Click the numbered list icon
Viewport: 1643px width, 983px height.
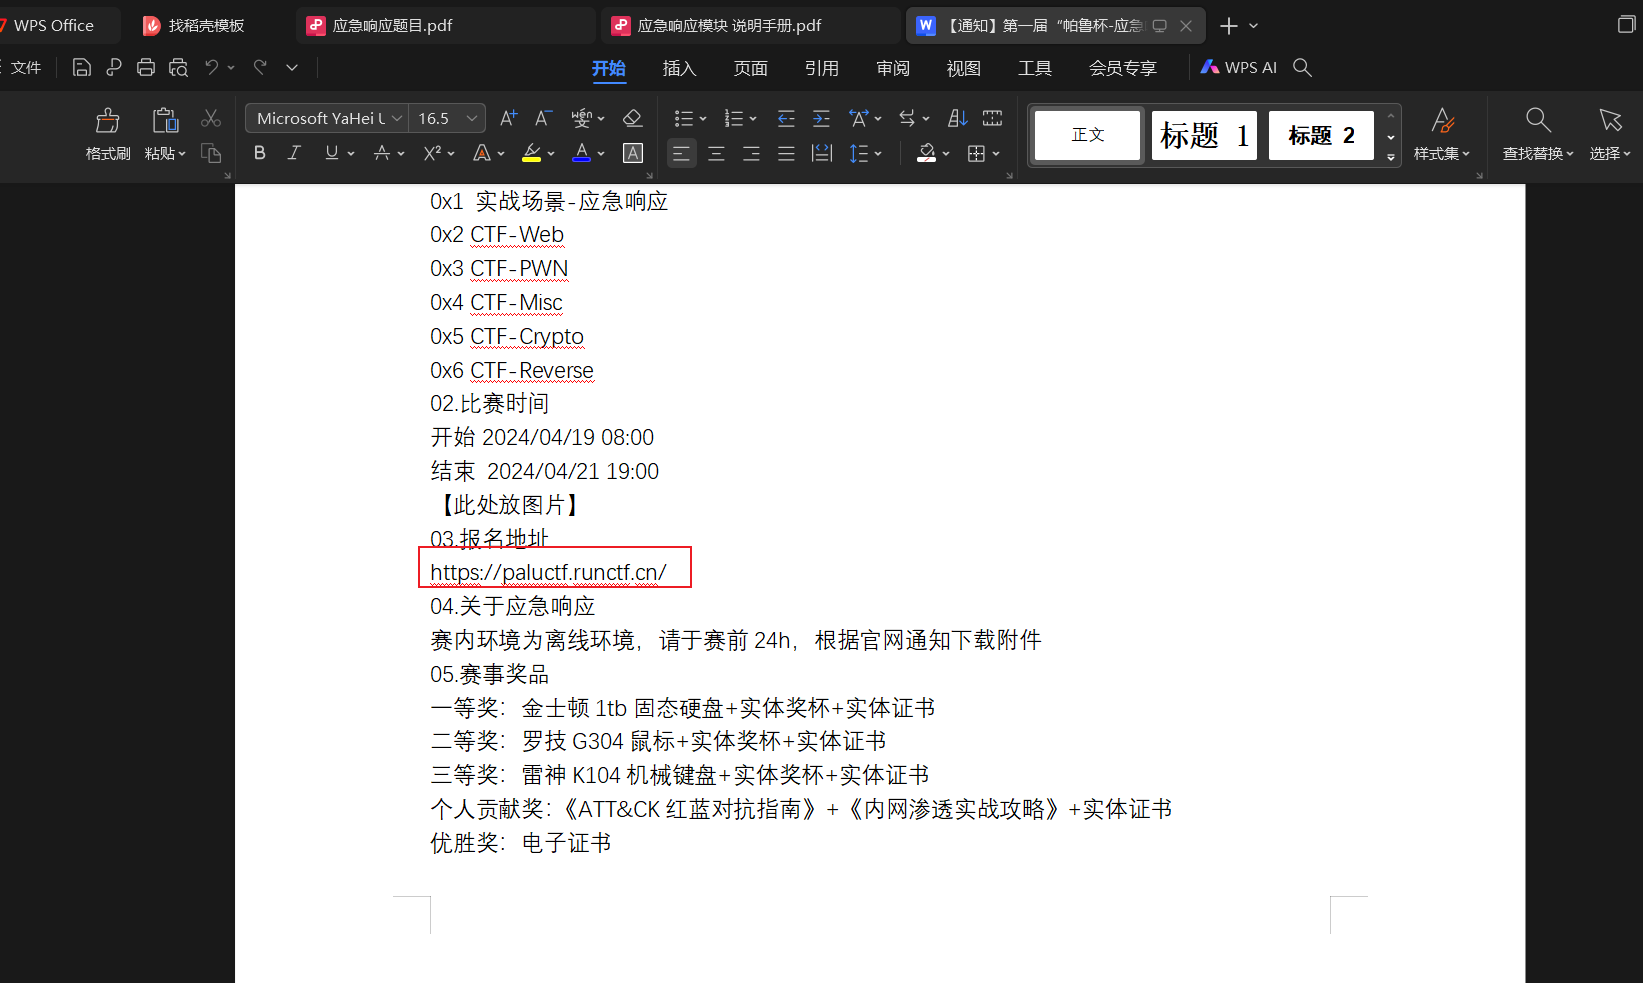[733, 118]
